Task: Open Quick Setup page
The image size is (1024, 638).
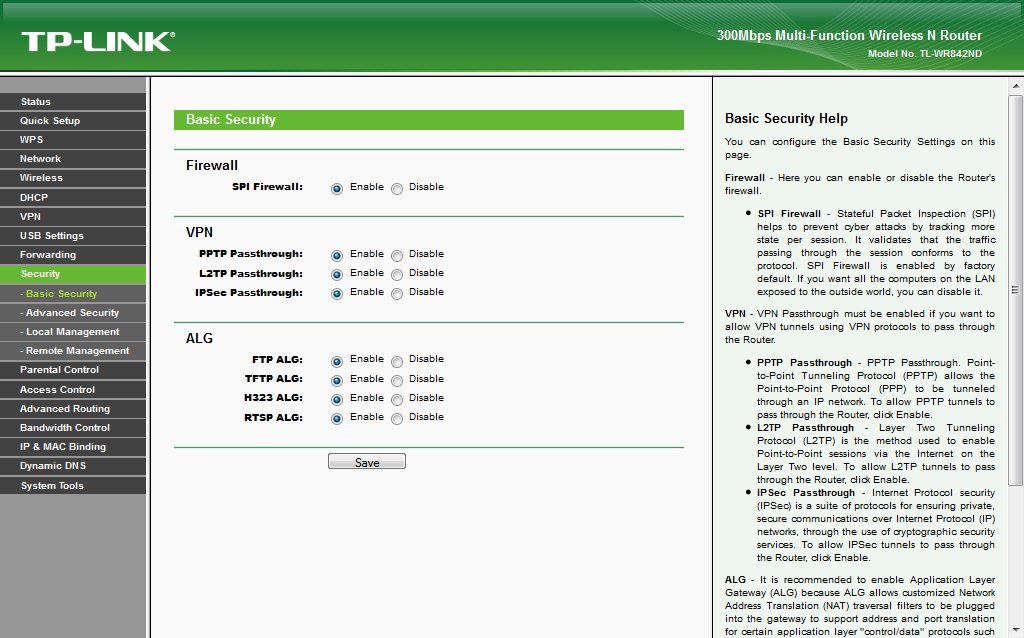Action: tap(73, 120)
